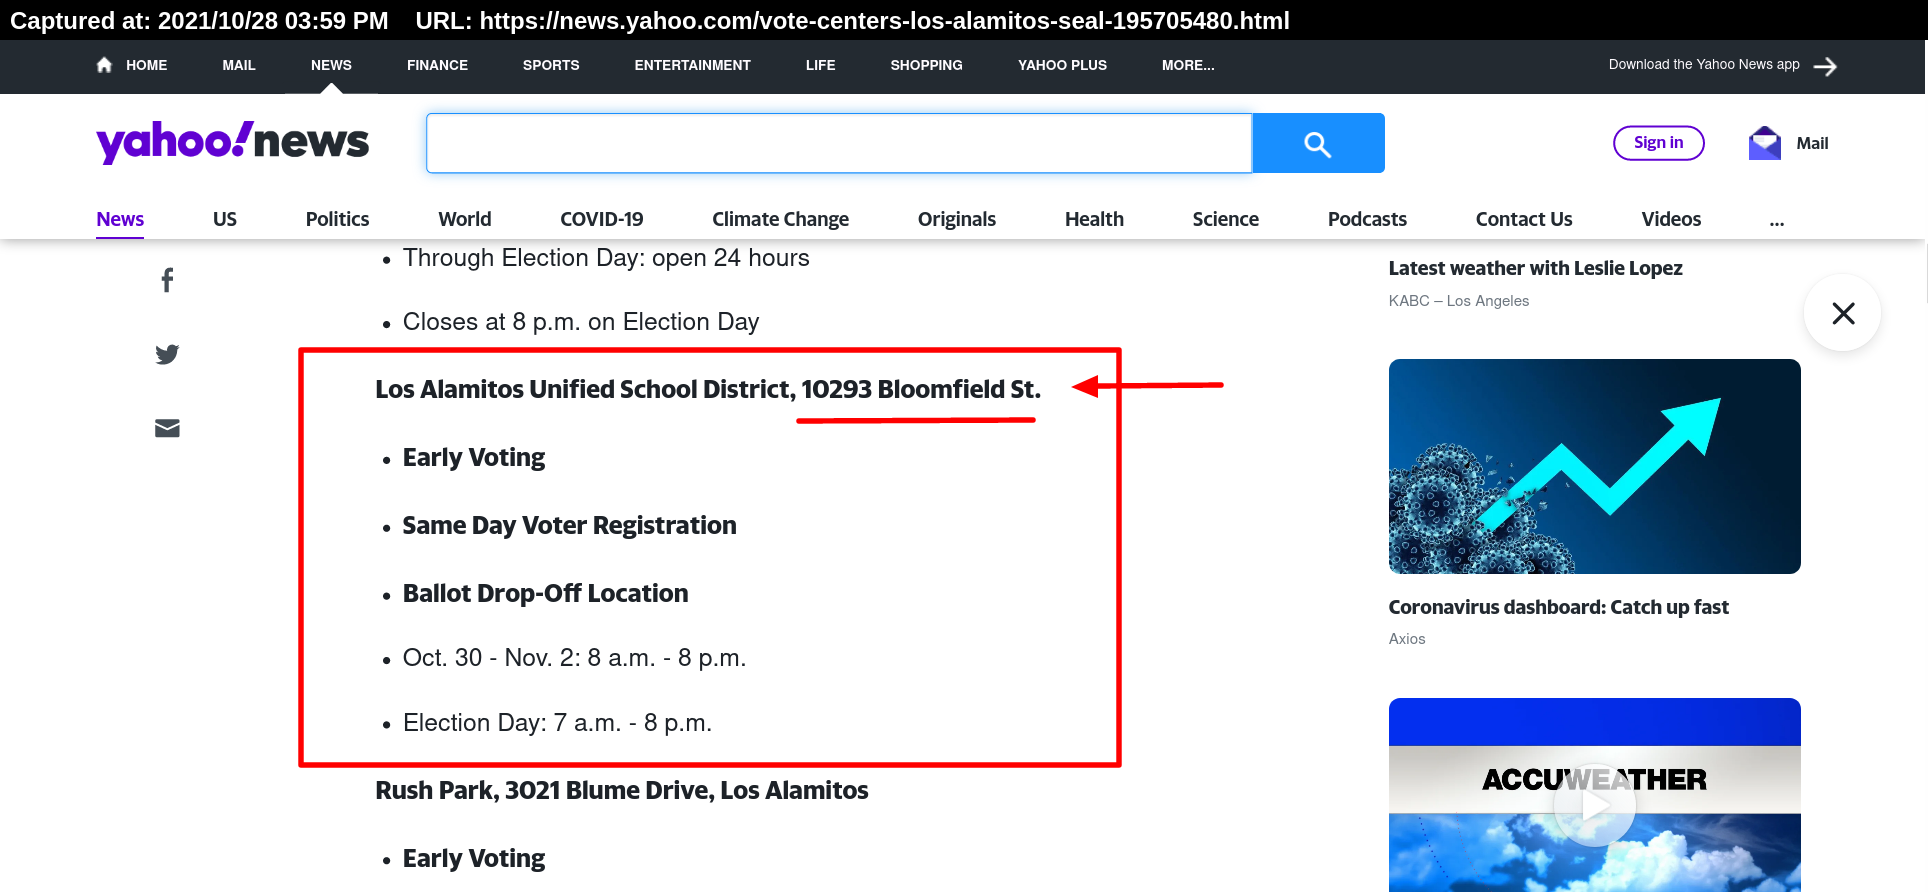Focus the search input field

839,143
